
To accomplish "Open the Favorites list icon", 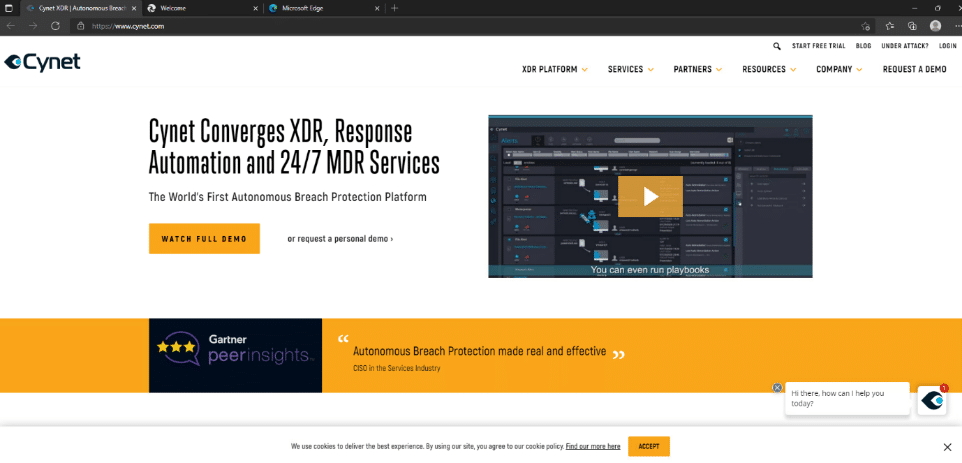I will [890, 26].
